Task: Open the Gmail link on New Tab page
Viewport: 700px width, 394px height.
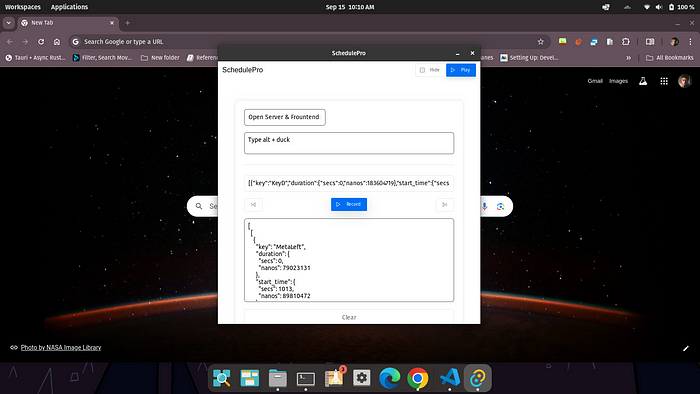Action: (595, 81)
